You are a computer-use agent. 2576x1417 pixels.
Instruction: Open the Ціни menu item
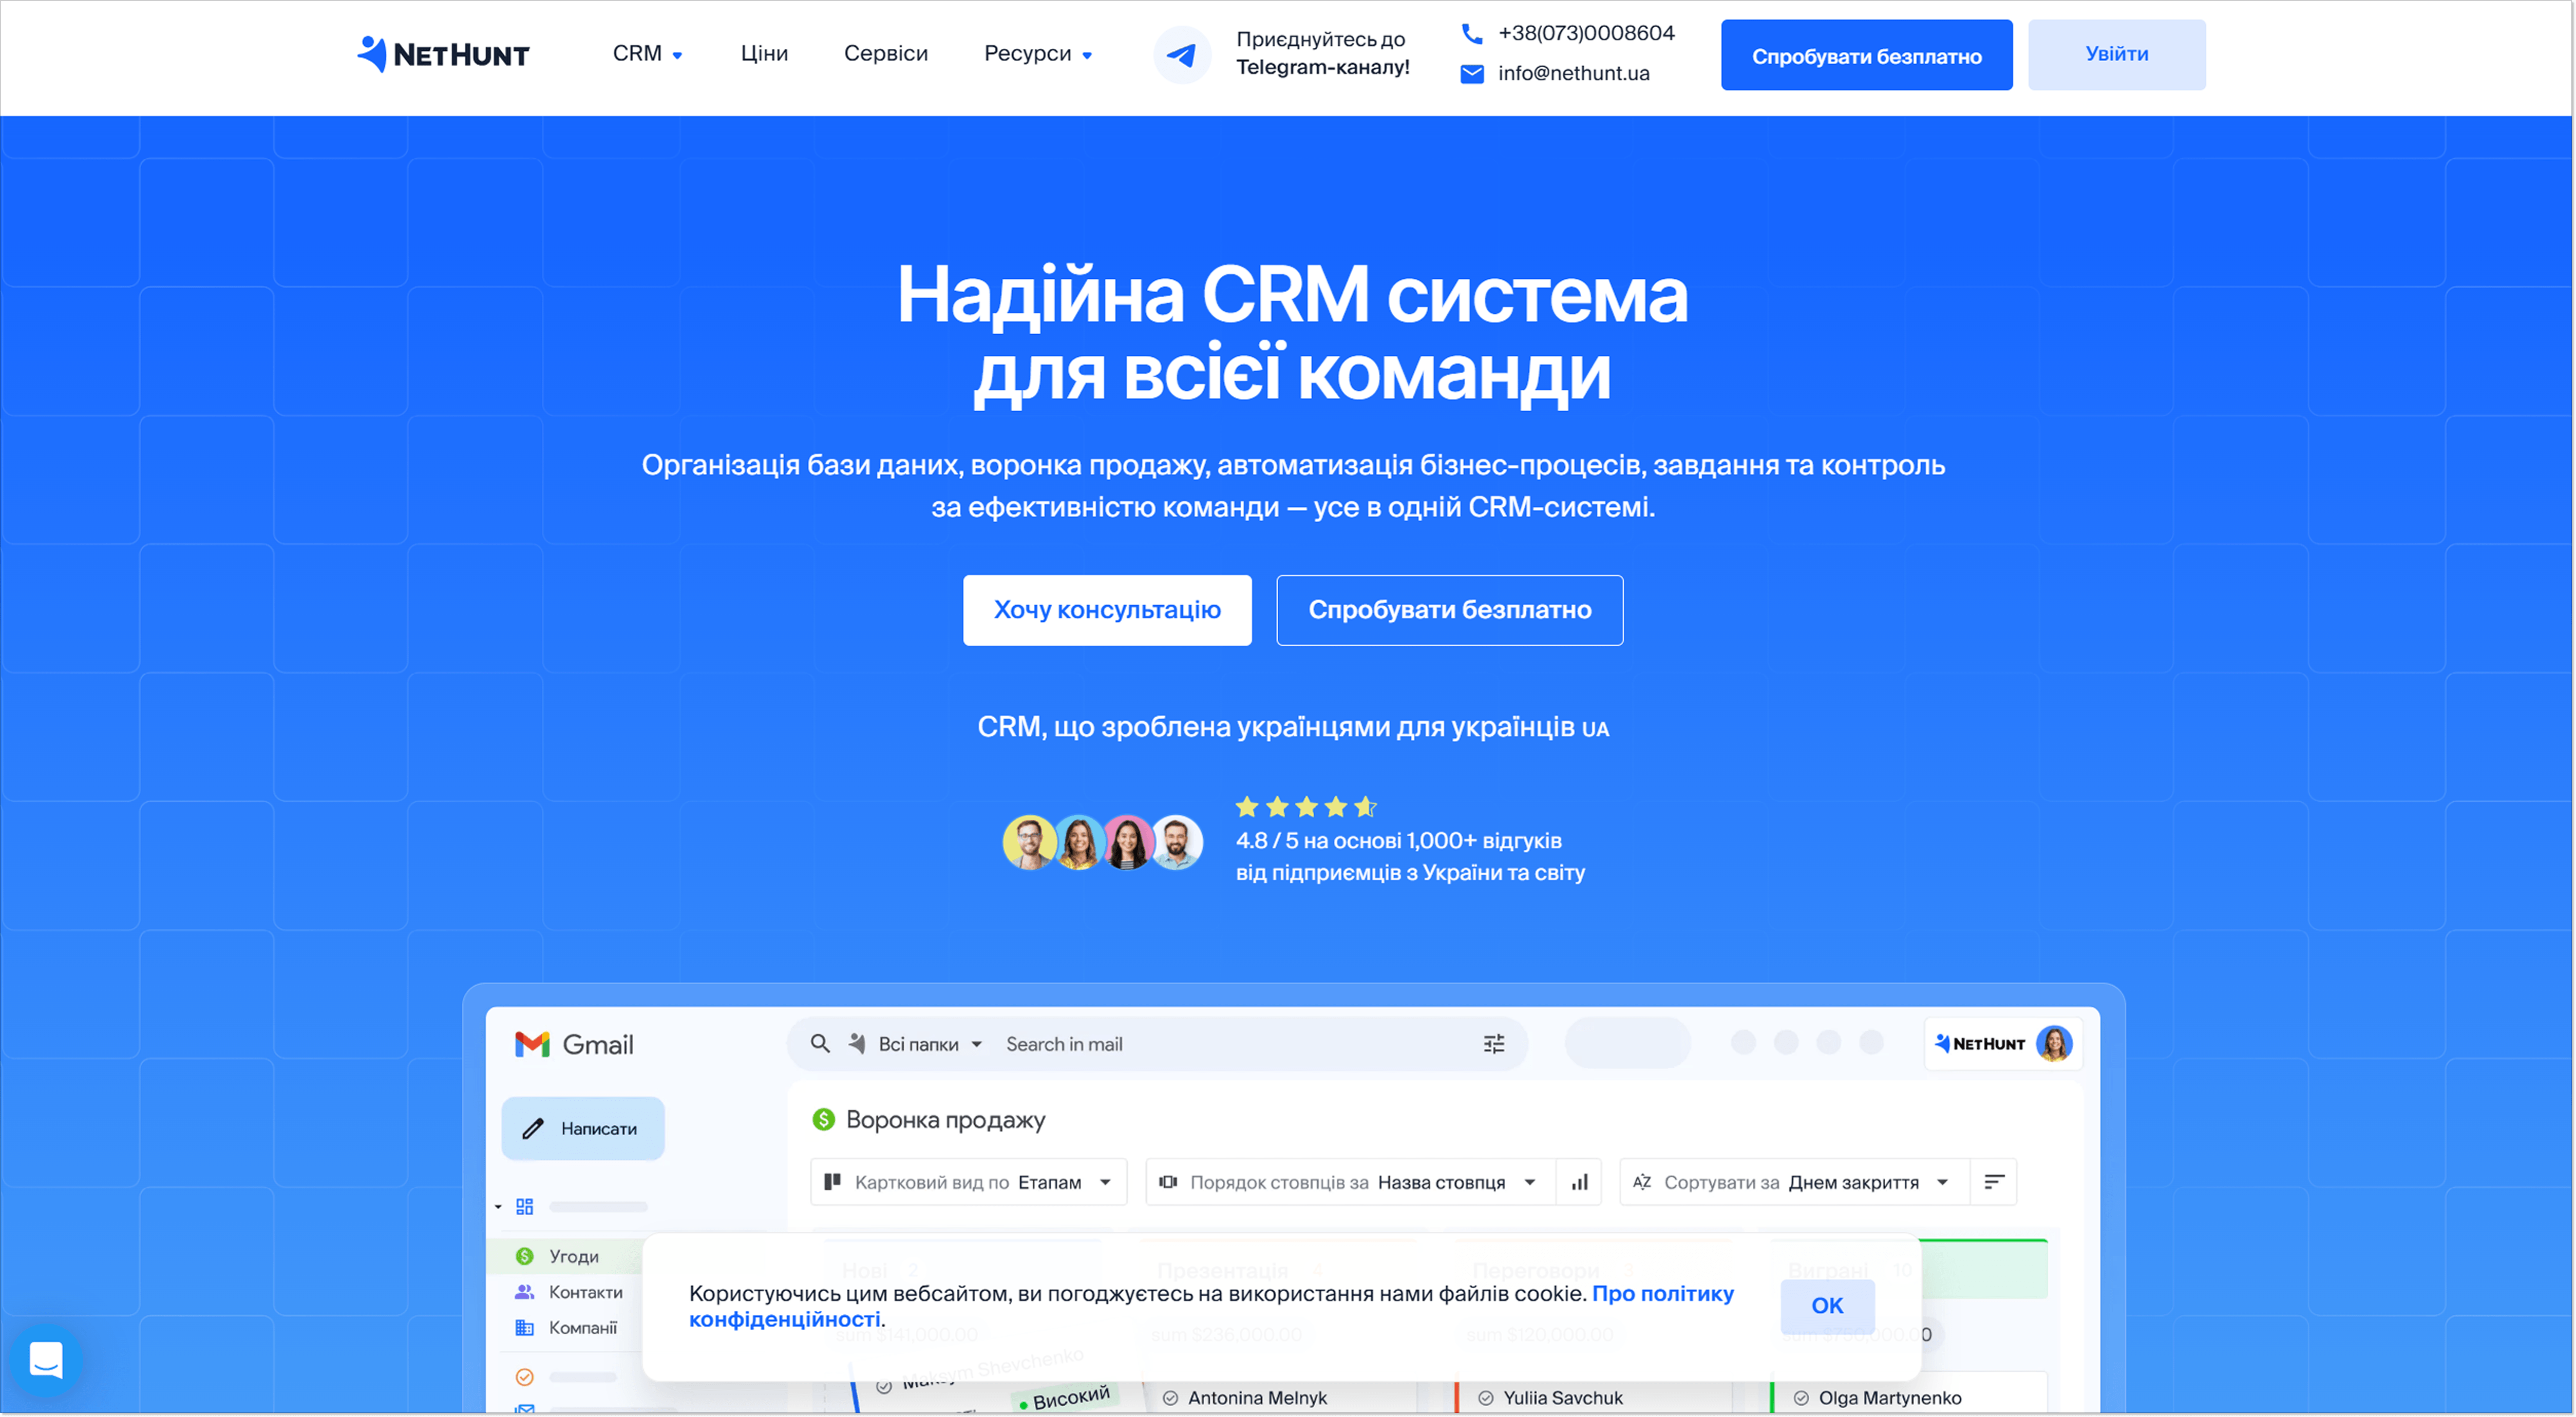tap(764, 54)
